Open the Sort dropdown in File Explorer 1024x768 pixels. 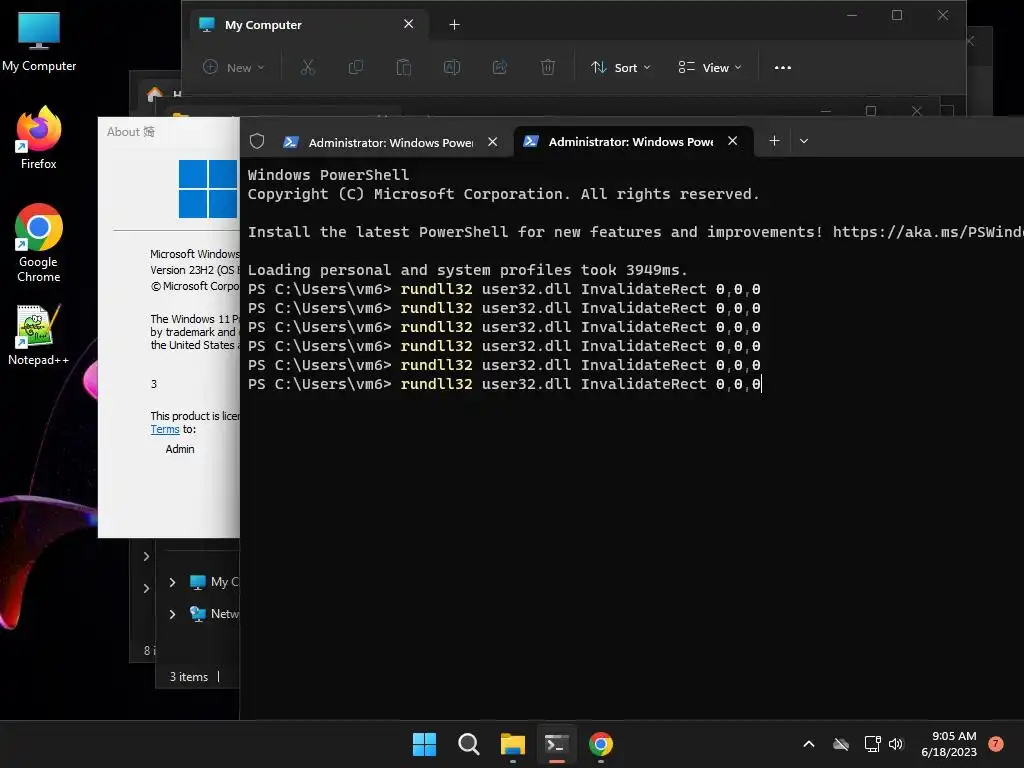pos(620,67)
